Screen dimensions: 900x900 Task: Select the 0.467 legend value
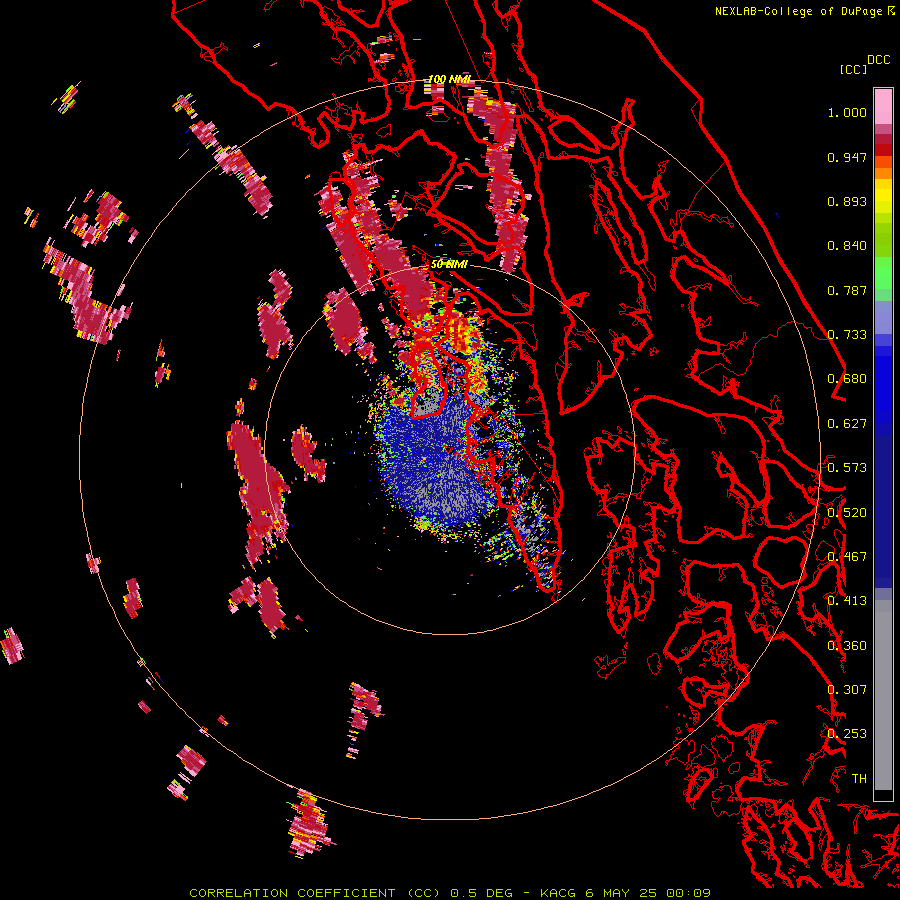click(847, 557)
